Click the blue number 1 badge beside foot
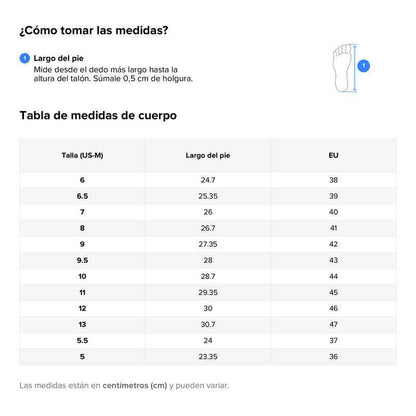Image resolution: width=416 pixels, height=416 pixels. point(364,66)
